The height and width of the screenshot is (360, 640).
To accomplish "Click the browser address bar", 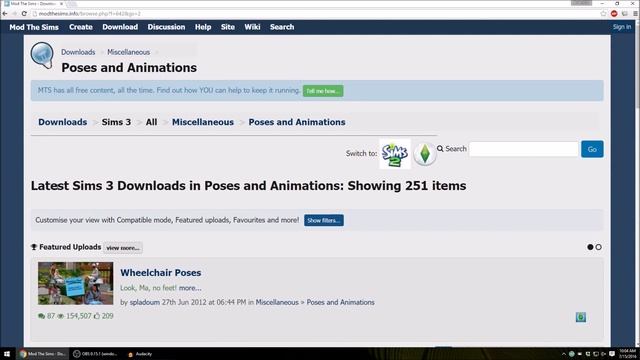I will 314,13.
